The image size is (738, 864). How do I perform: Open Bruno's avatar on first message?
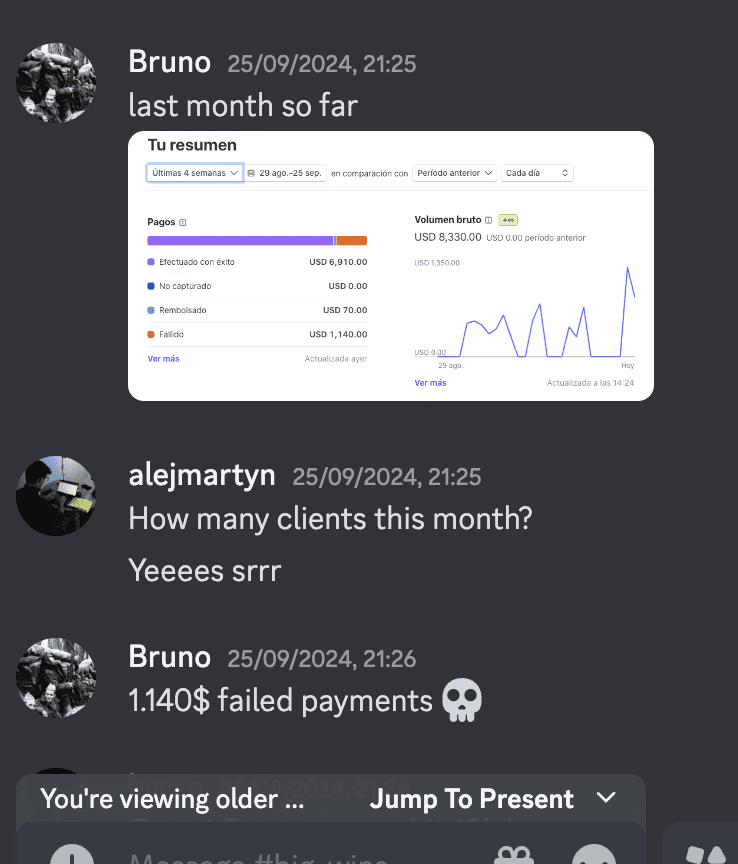56,83
